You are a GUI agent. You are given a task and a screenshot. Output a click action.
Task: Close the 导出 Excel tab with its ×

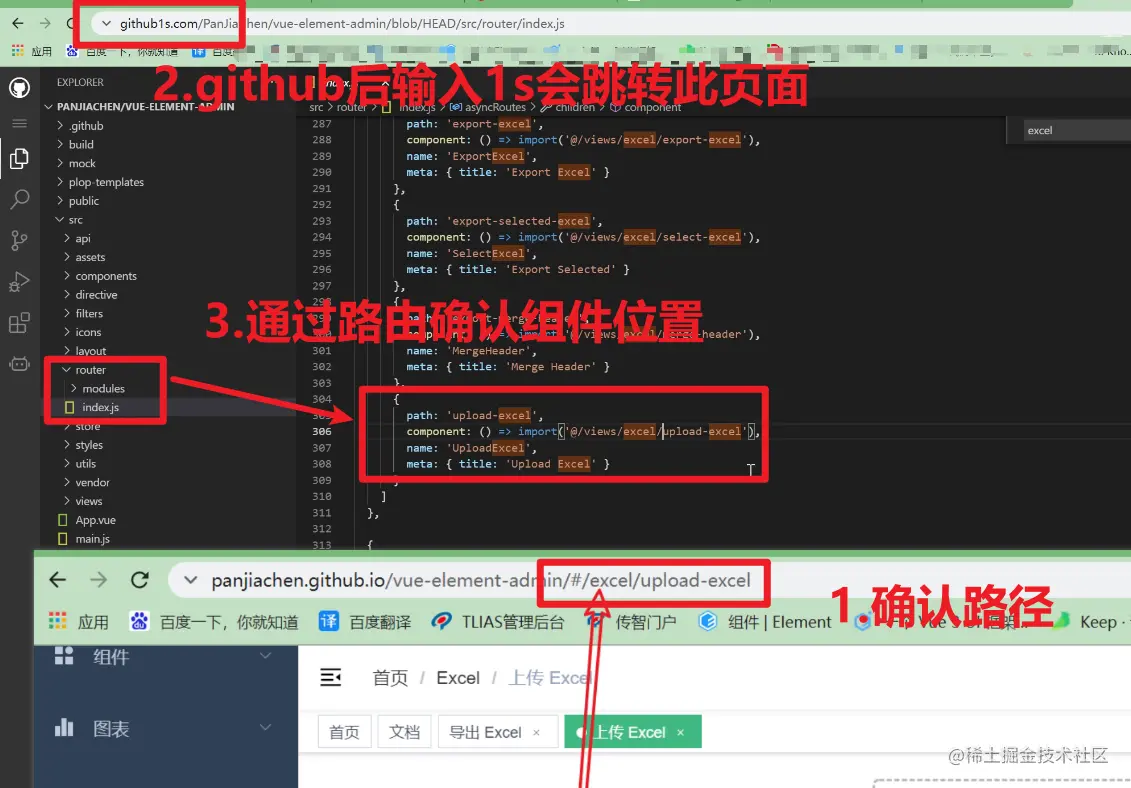(536, 732)
